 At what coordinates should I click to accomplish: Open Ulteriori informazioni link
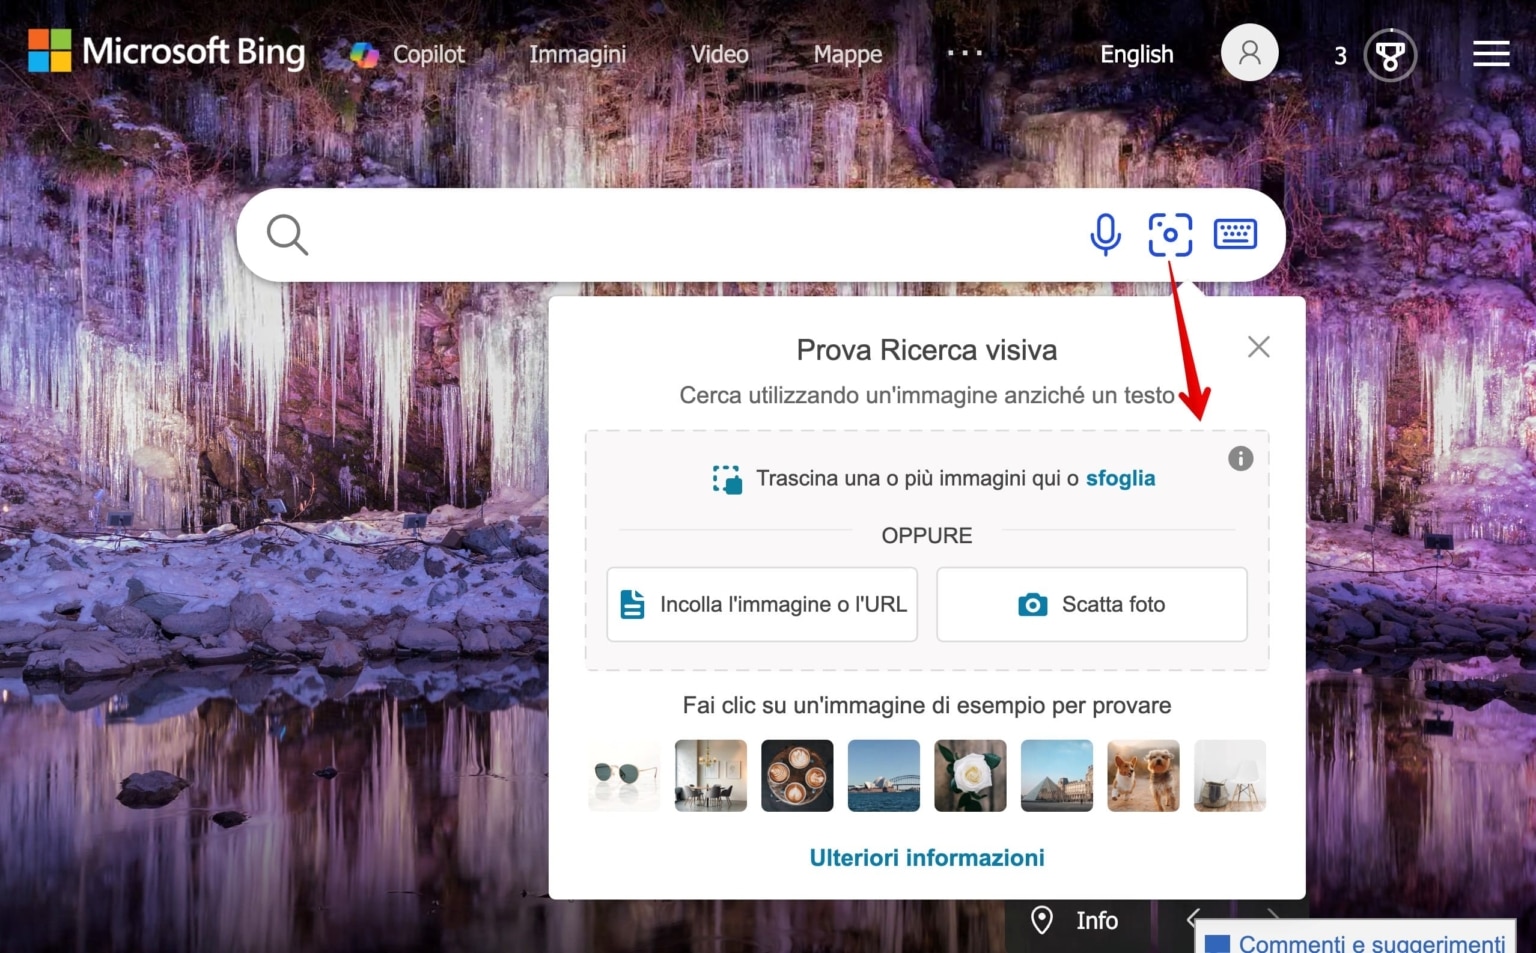(926, 857)
